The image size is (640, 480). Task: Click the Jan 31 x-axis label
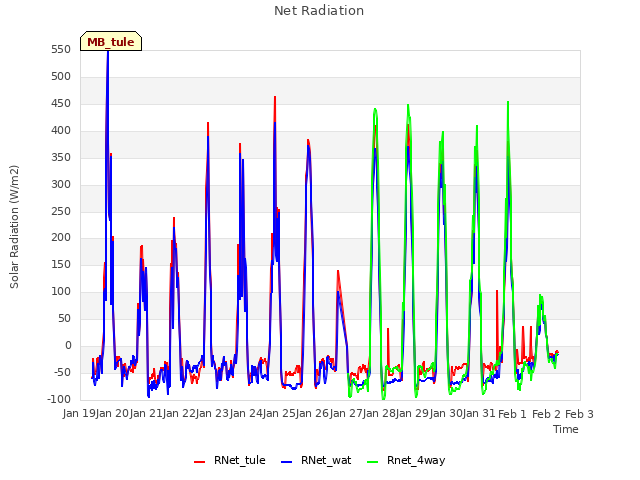[479, 413]
